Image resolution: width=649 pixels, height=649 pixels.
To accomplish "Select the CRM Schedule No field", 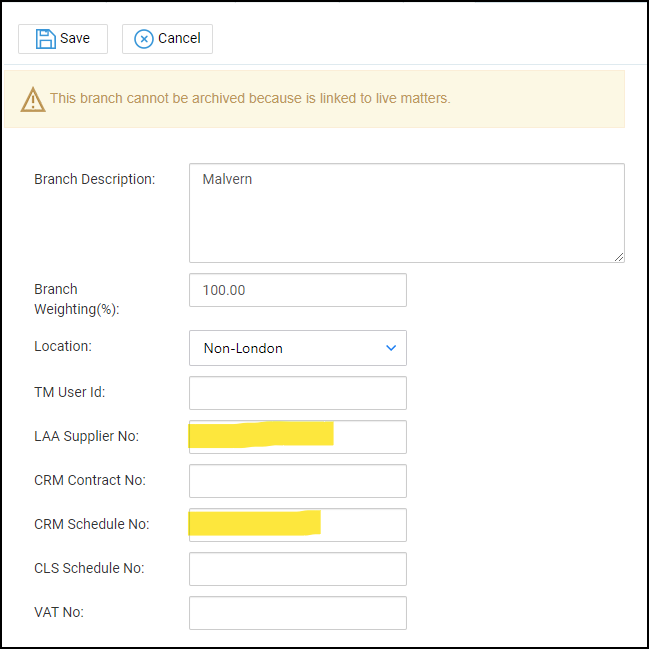I will click(297, 525).
